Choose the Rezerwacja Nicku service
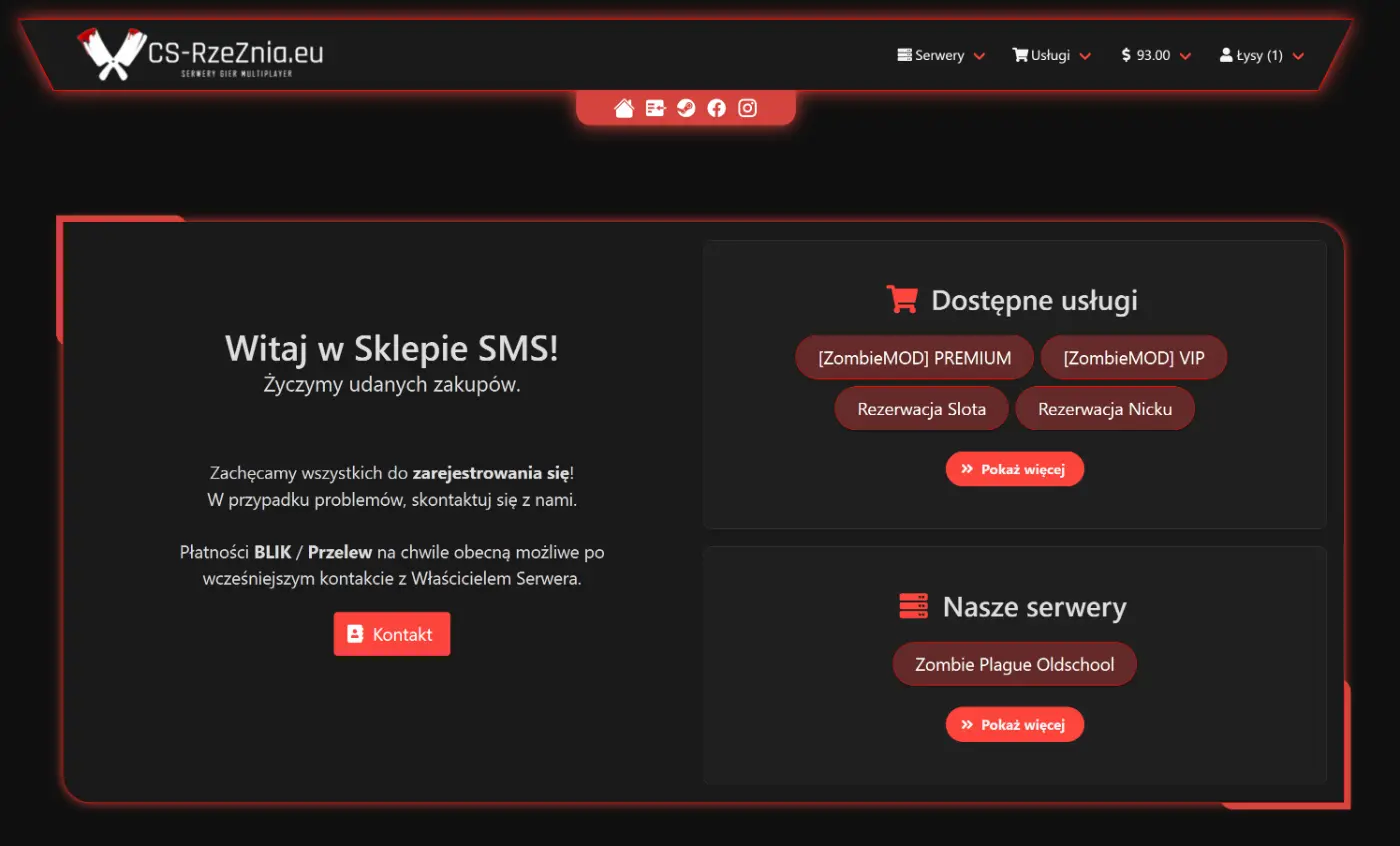This screenshot has width=1400, height=846. 1104,409
